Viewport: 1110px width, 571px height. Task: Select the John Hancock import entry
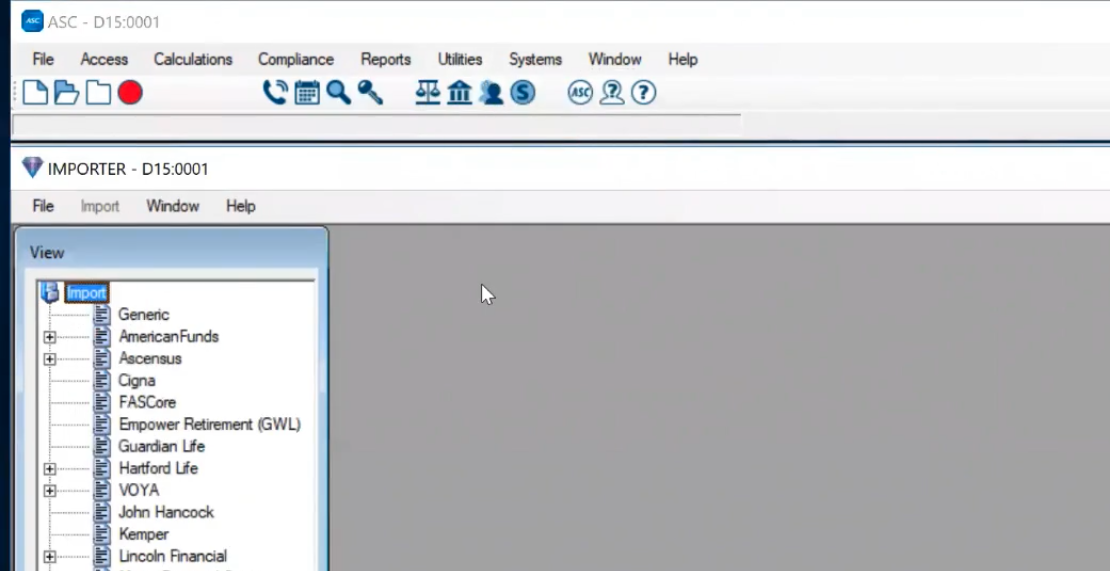166,512
